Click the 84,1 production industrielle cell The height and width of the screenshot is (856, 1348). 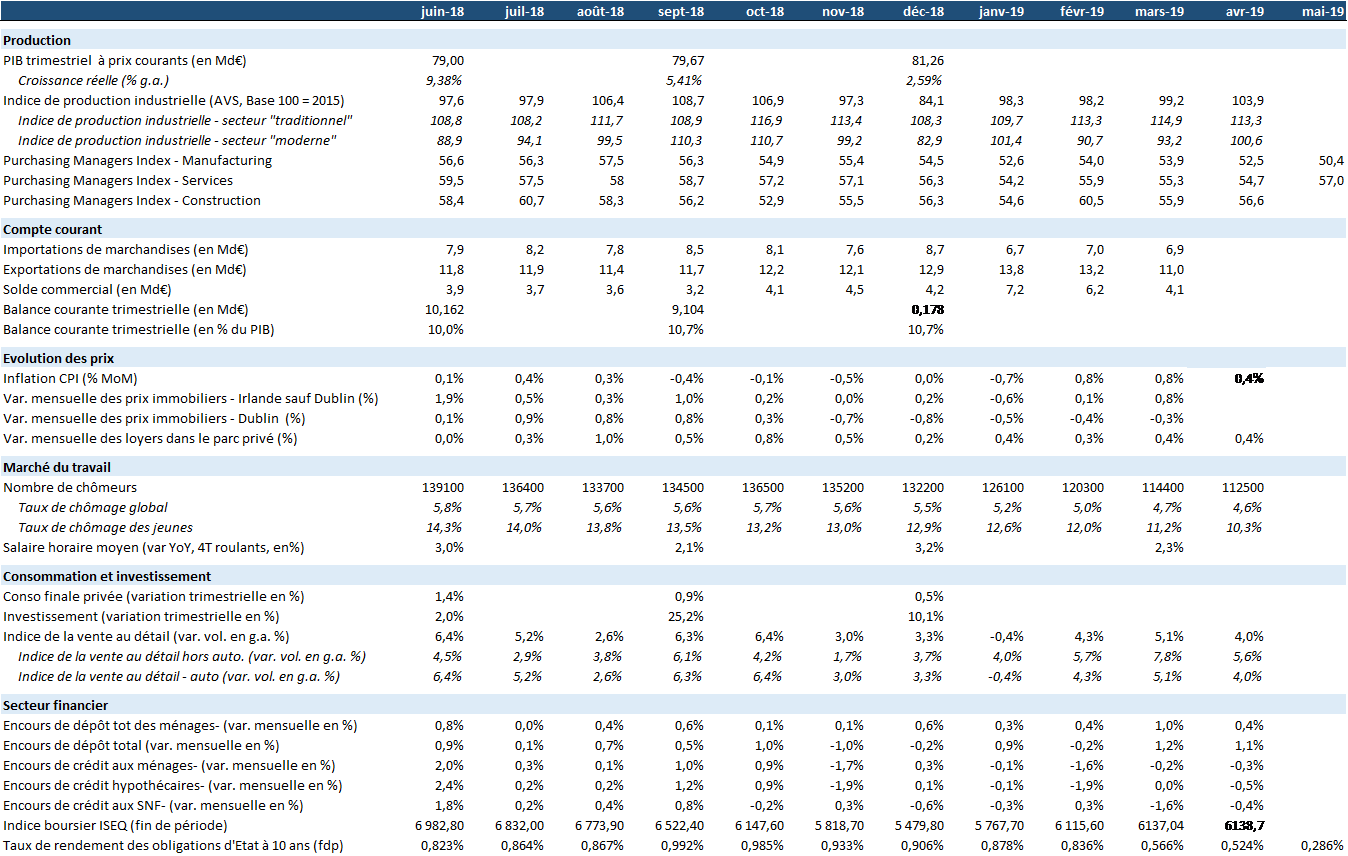[x=932, y=101]
